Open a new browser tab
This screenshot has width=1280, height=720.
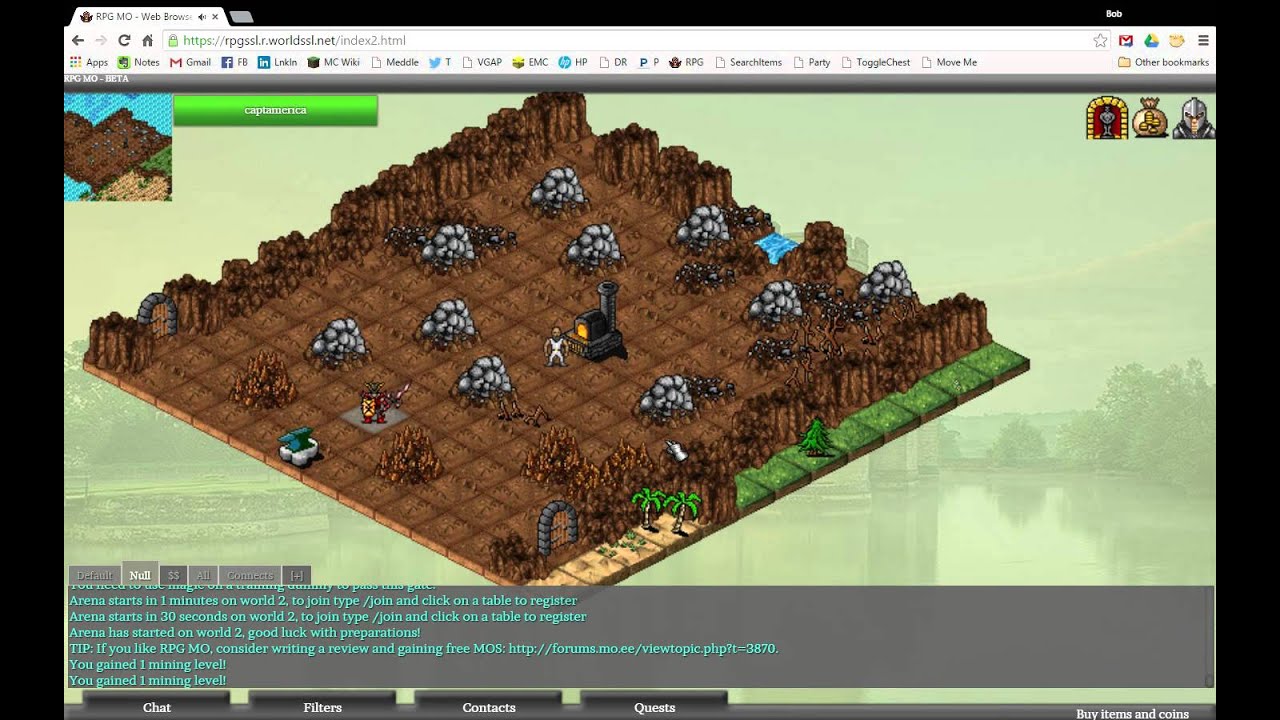pyautogui.click(x=241, y=17)
